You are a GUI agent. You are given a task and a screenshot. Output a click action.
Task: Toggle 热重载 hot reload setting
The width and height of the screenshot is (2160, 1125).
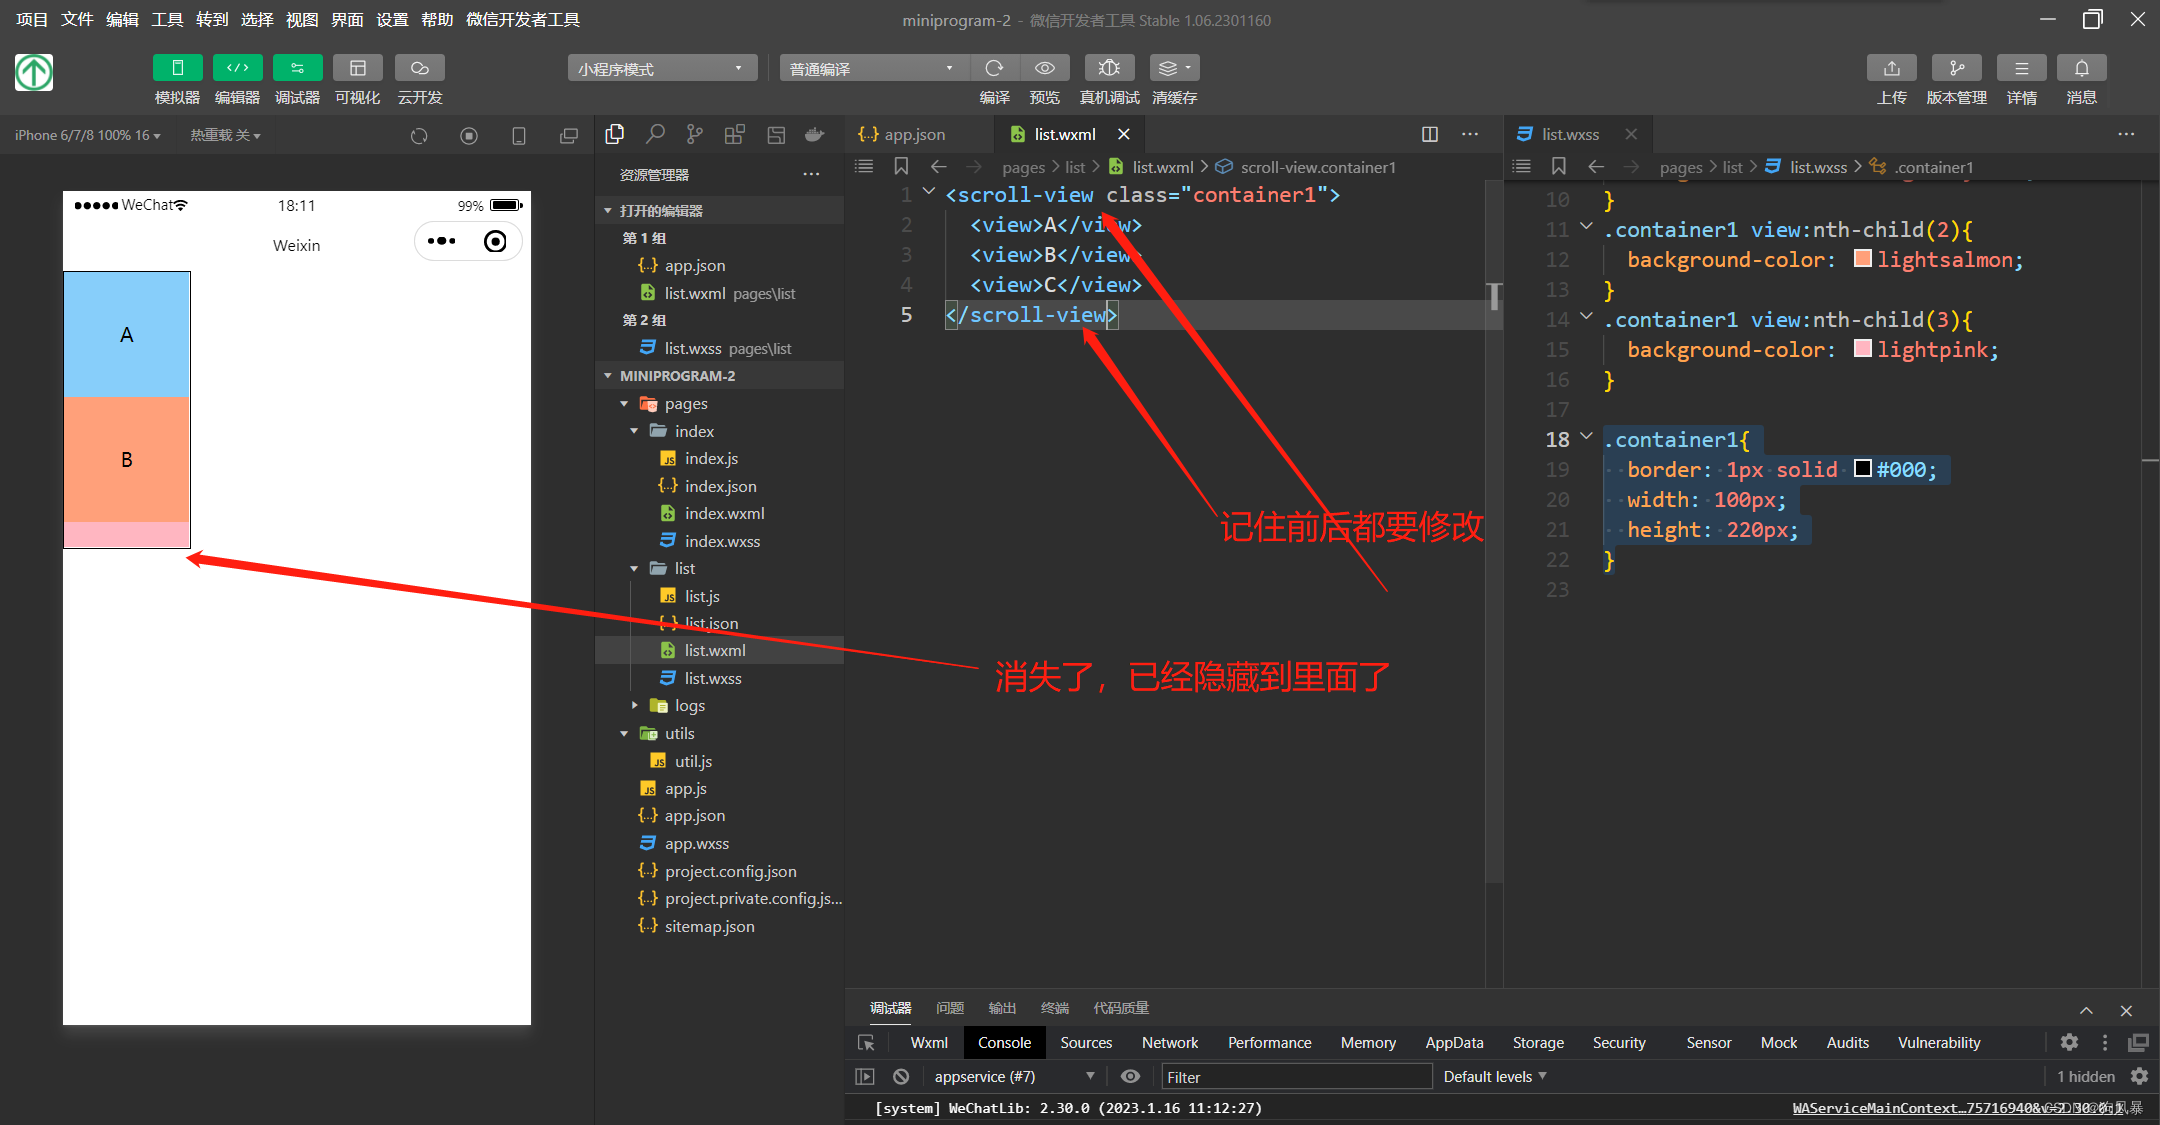click(224, 134)
